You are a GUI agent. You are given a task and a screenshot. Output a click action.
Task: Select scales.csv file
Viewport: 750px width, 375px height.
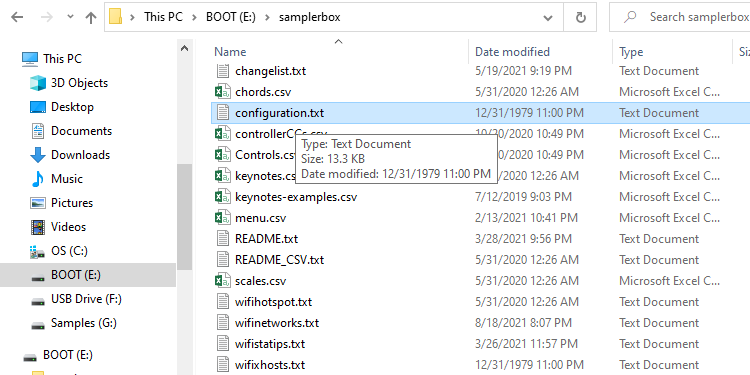pos(260,281)
